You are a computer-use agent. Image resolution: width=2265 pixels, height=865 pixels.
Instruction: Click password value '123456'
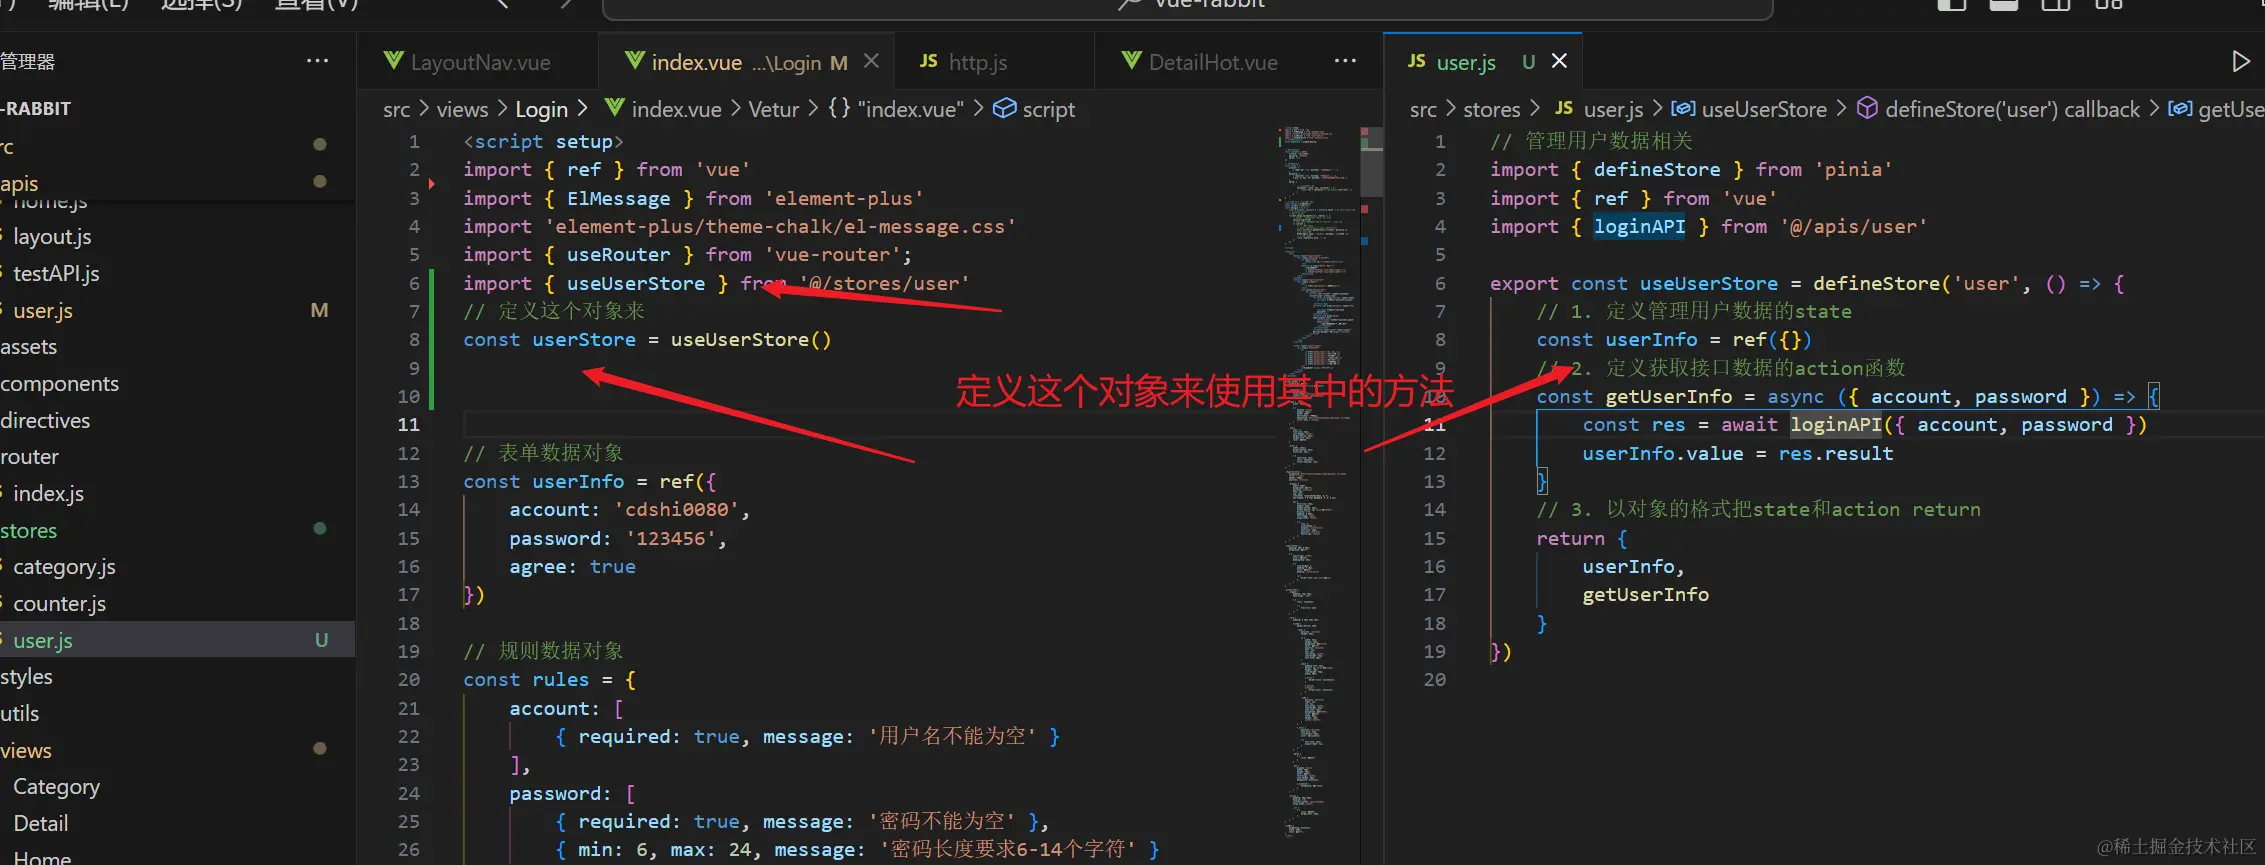671,538
